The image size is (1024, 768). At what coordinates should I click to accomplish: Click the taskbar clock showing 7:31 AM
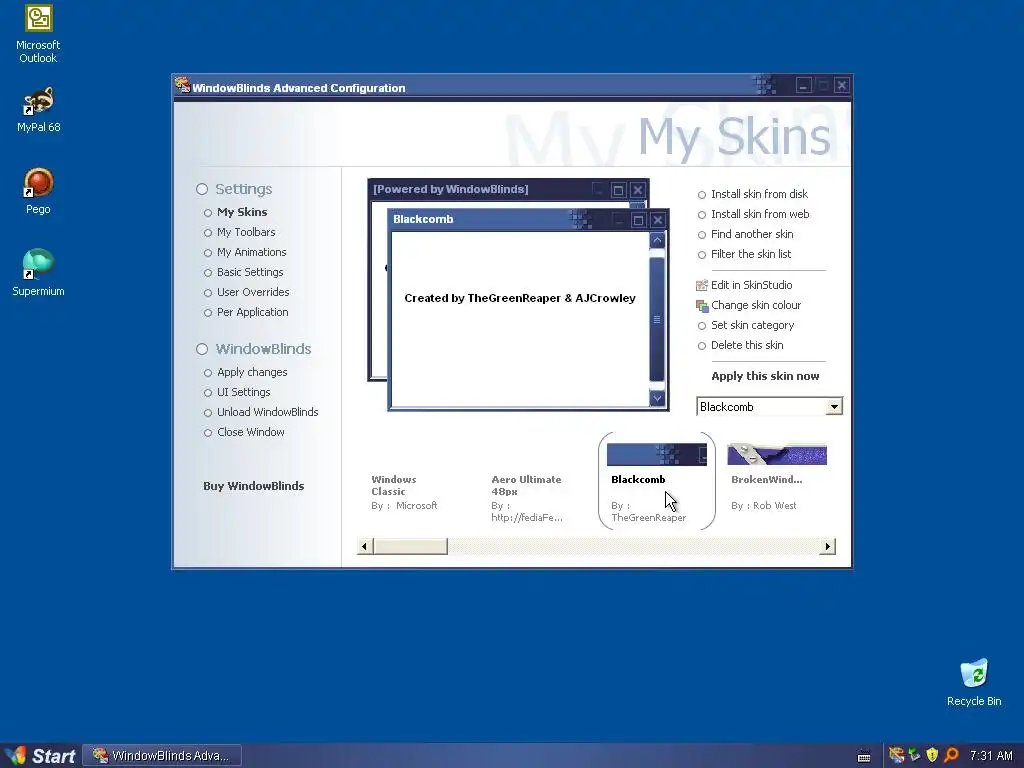[x=991, y=756]
